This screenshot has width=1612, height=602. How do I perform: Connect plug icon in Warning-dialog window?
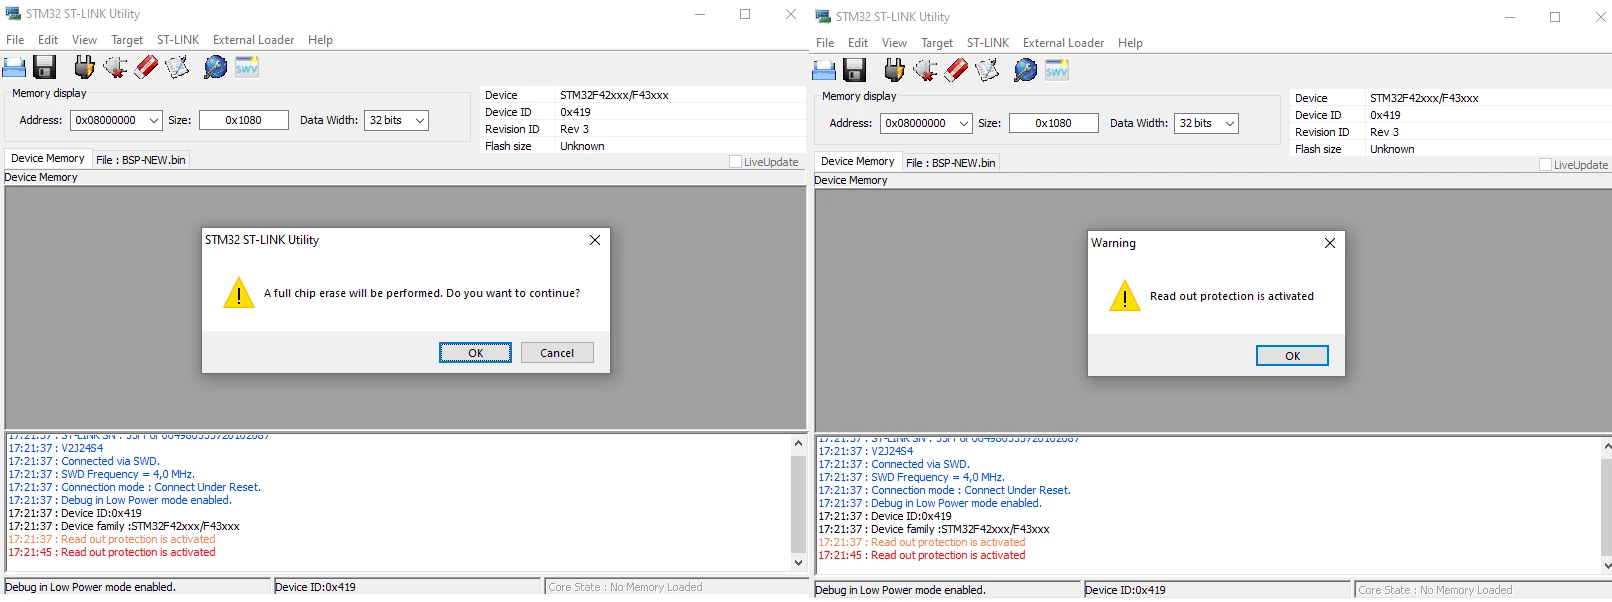point(894,70)
